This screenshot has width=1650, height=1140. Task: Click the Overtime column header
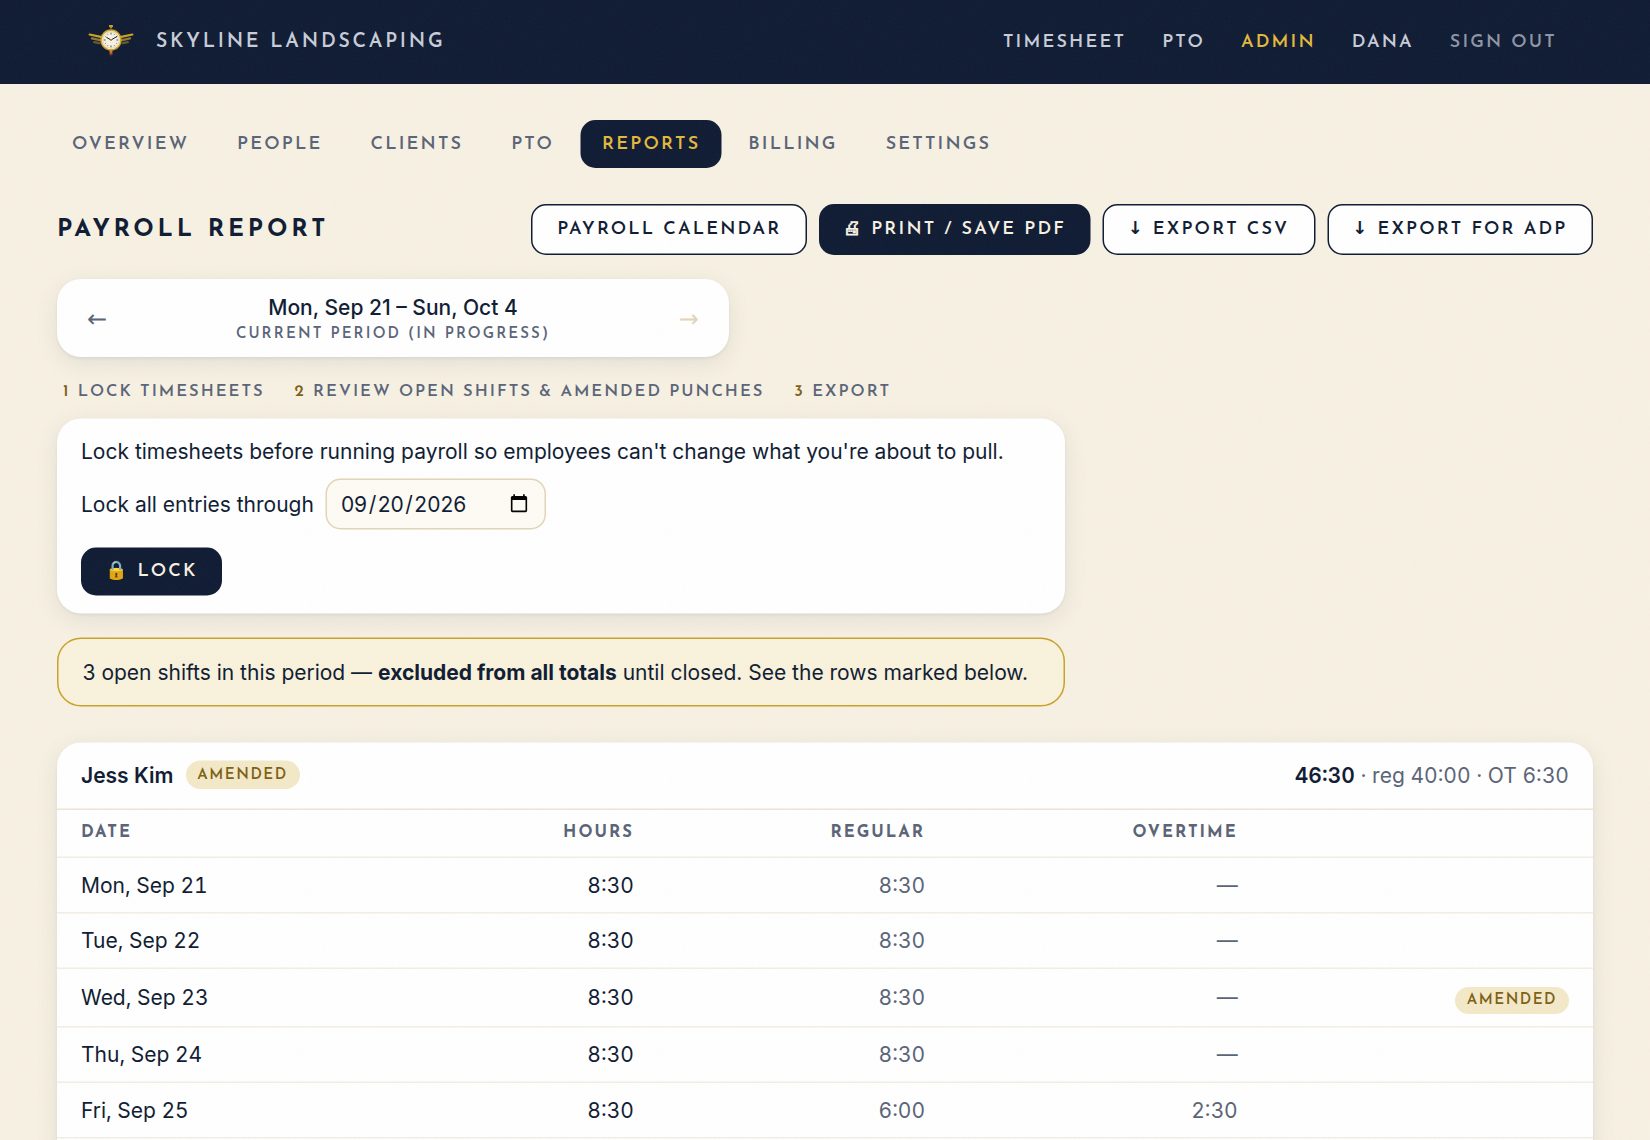coord(1184,831)
